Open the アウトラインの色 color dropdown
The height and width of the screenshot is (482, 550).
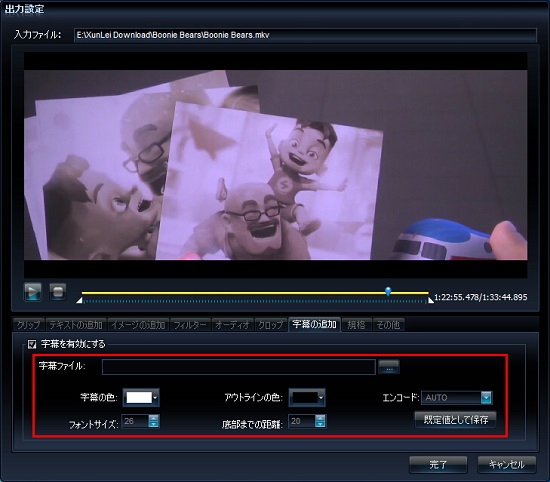307,398
